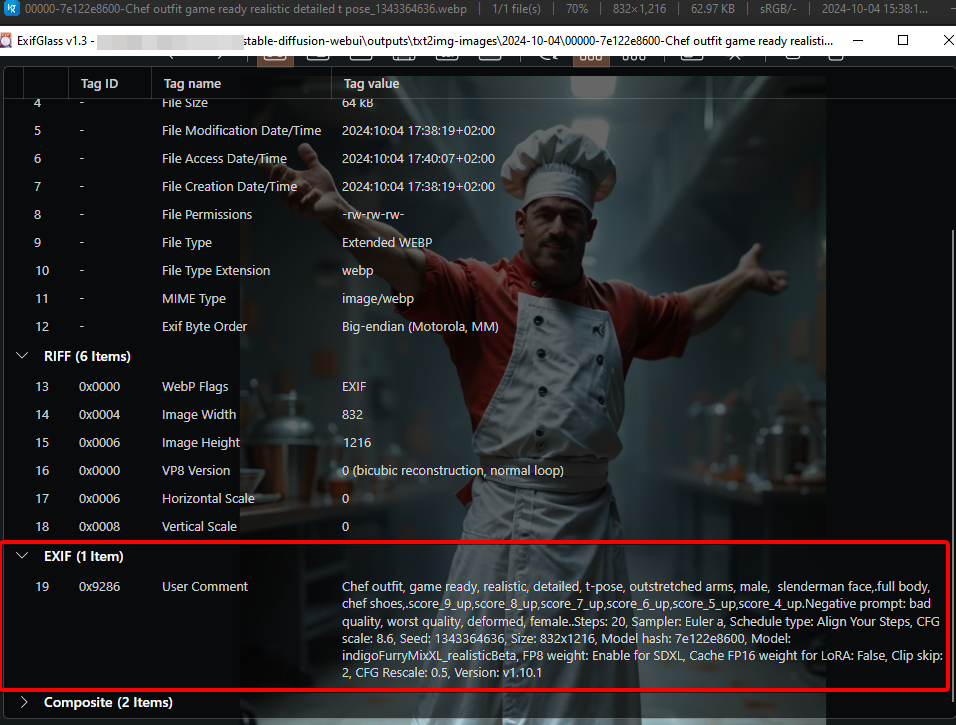Image resolution: width=956 pixels, height=725 pixels.
Task: Expand the Composite (2 Items) group
Action: click(23, 702)
